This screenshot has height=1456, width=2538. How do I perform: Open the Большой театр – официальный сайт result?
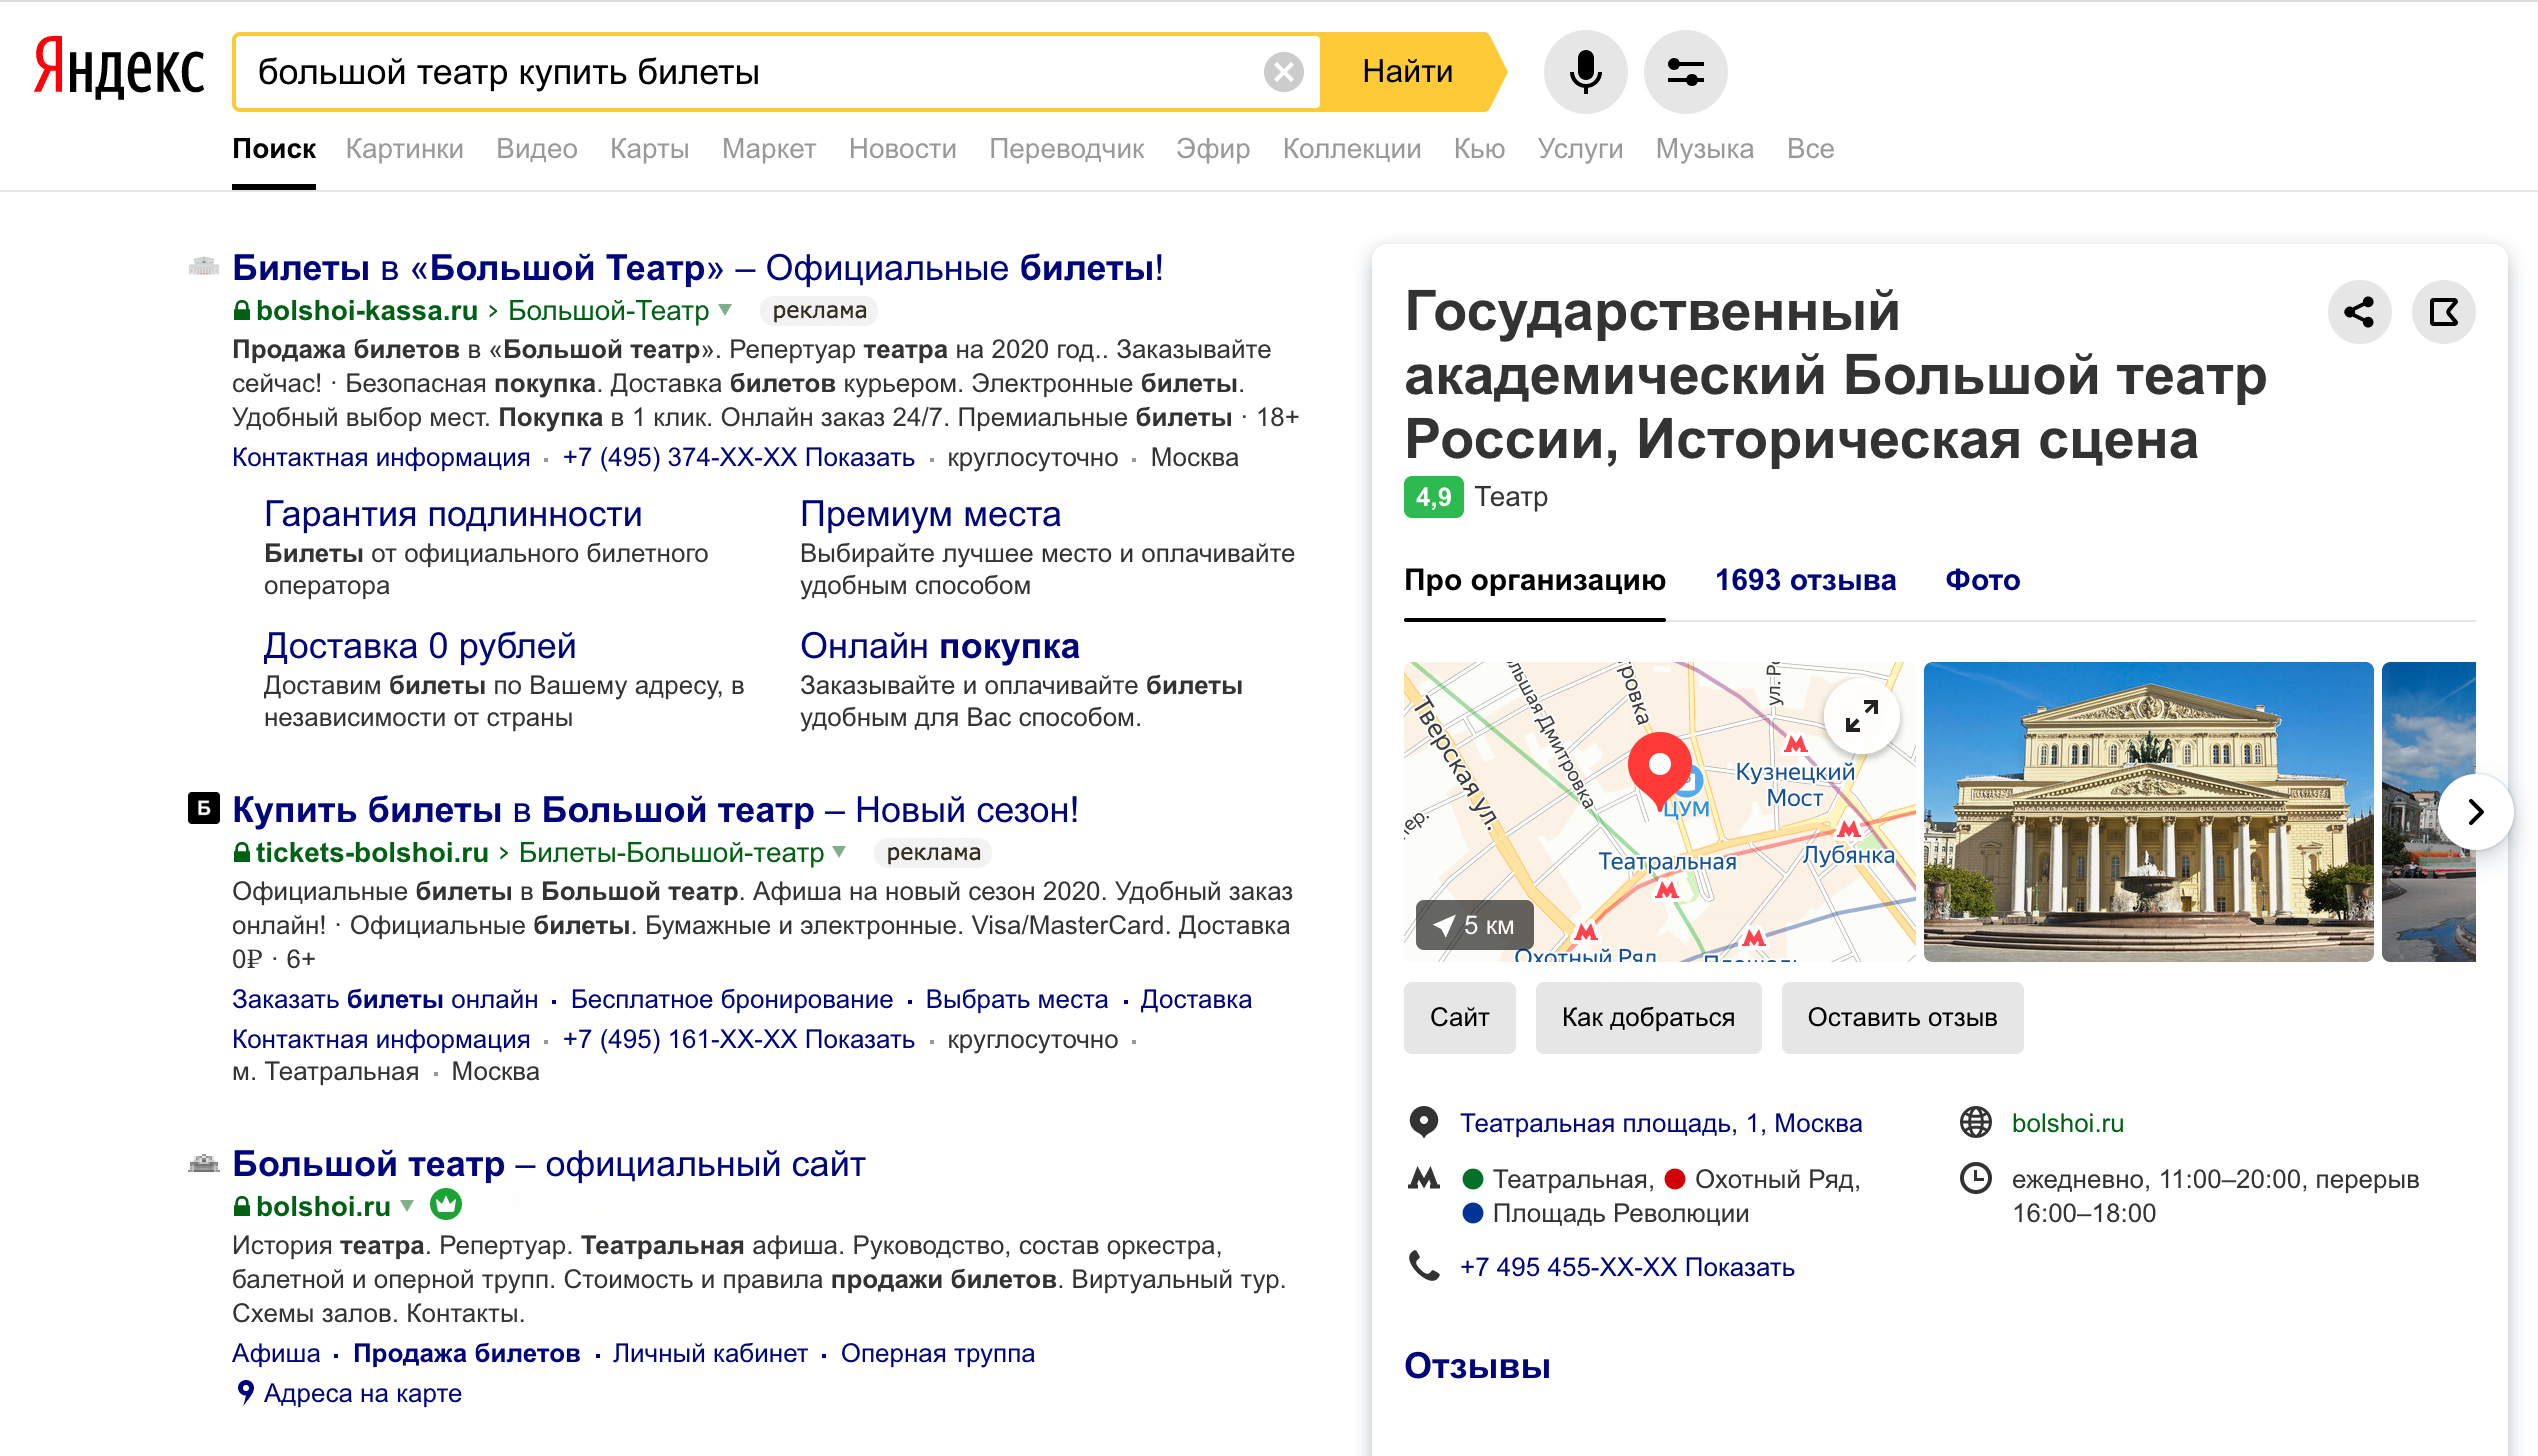pos(548,1164)
